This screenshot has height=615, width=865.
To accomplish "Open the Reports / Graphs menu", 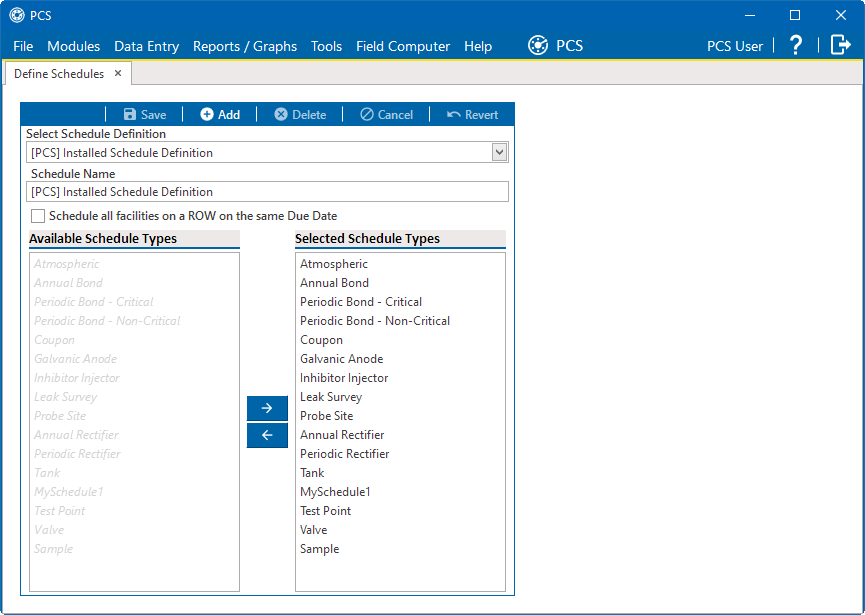I will point(245,46).
